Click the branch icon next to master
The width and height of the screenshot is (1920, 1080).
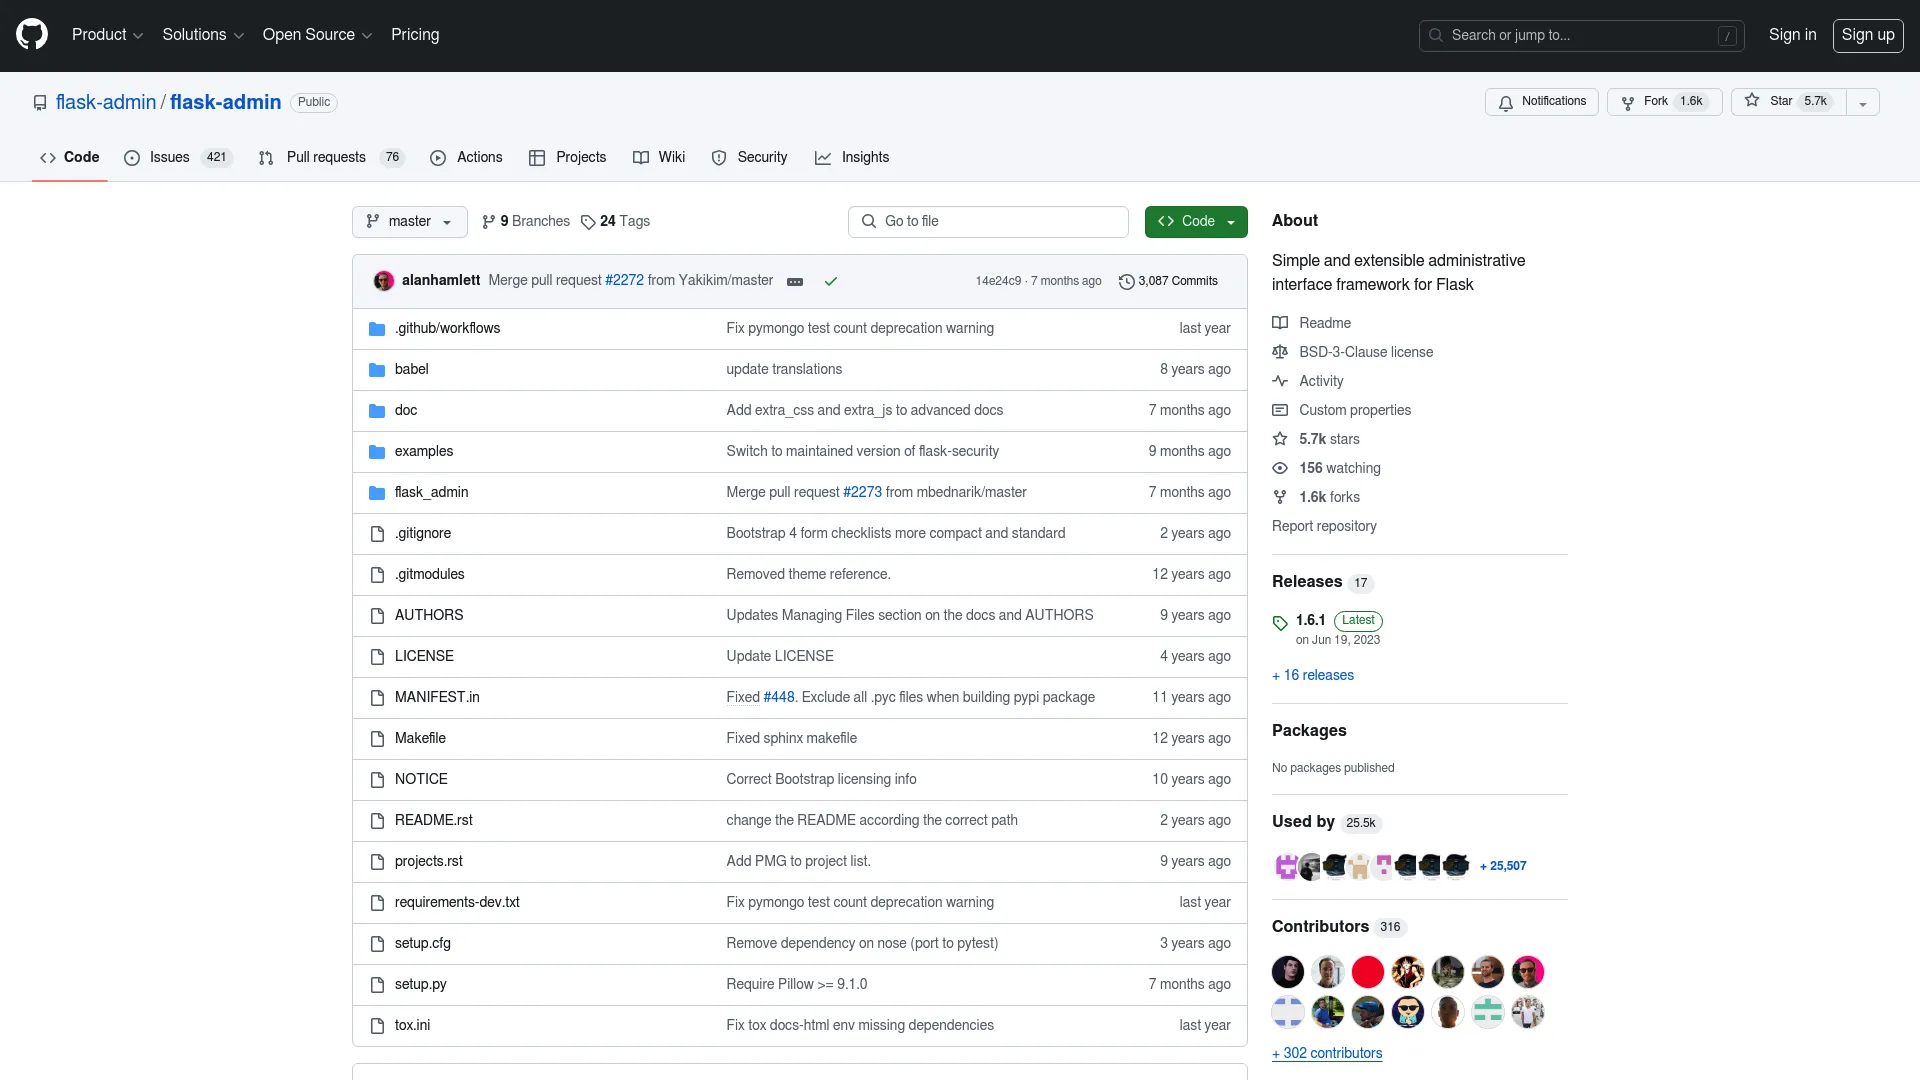pyautogui.click(x=373, y=220)
